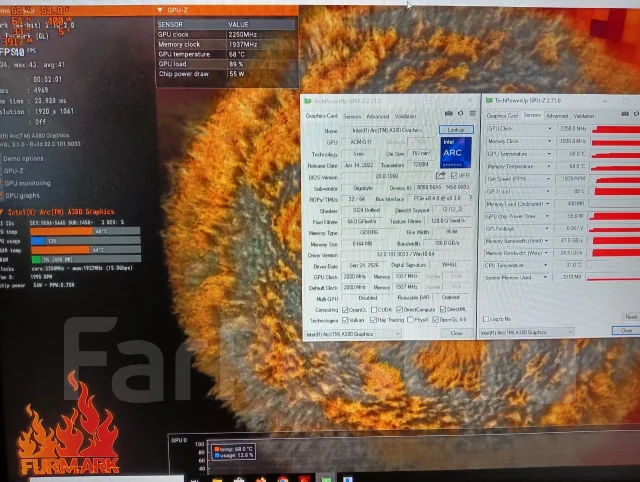
Task: Click the GPU name field showing Arc A380 Graphics
Action: pyautogui.click(x=389, y=130)
